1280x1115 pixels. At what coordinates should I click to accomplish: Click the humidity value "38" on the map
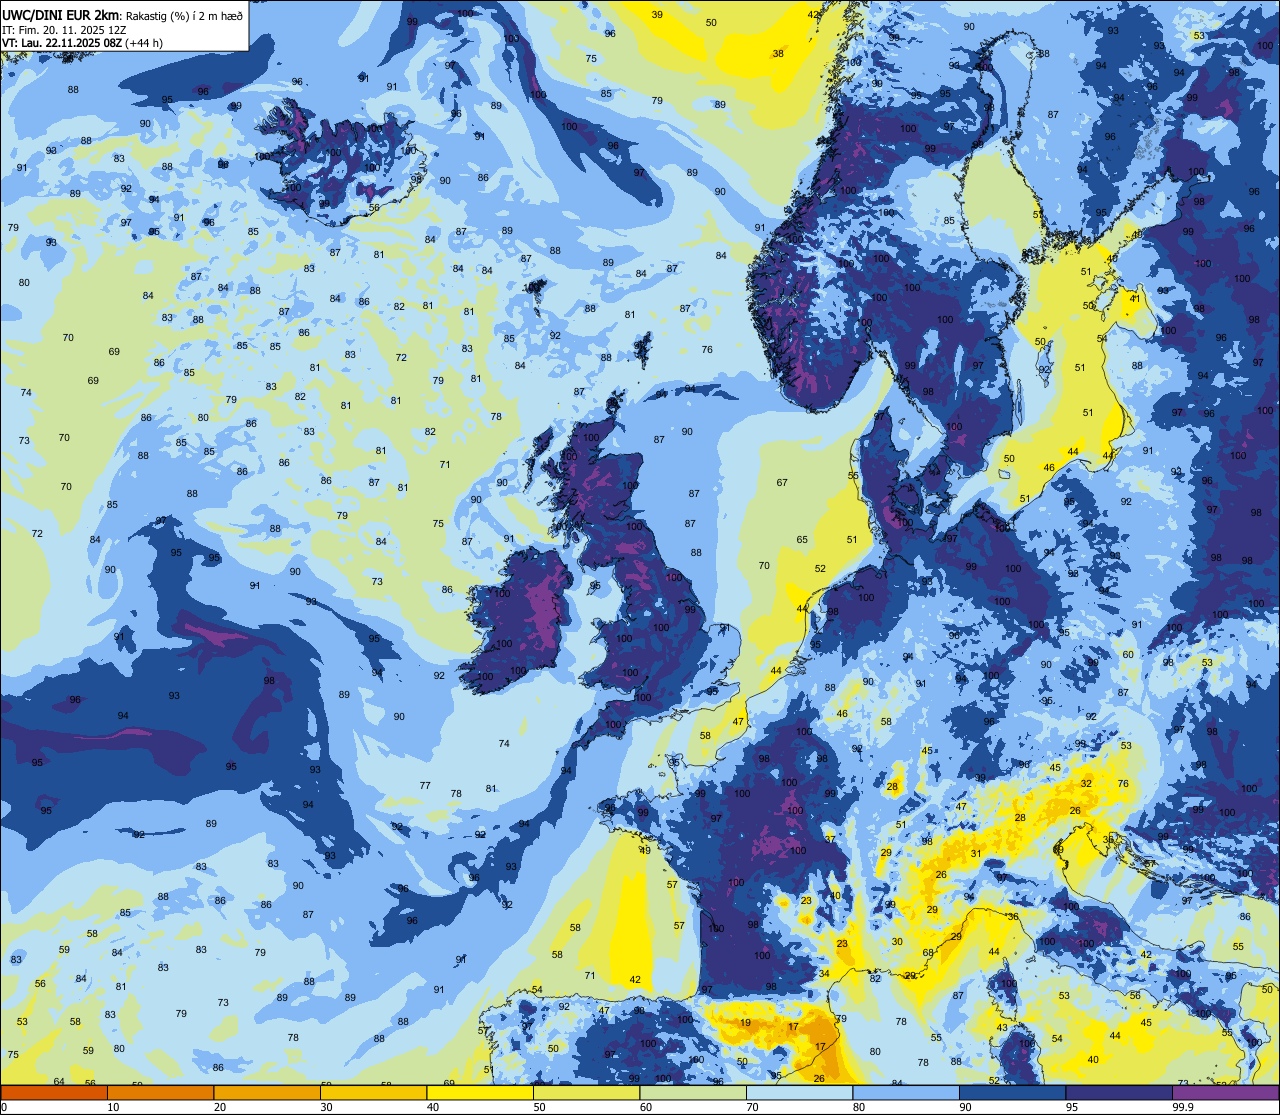click(x=778, y=54)
